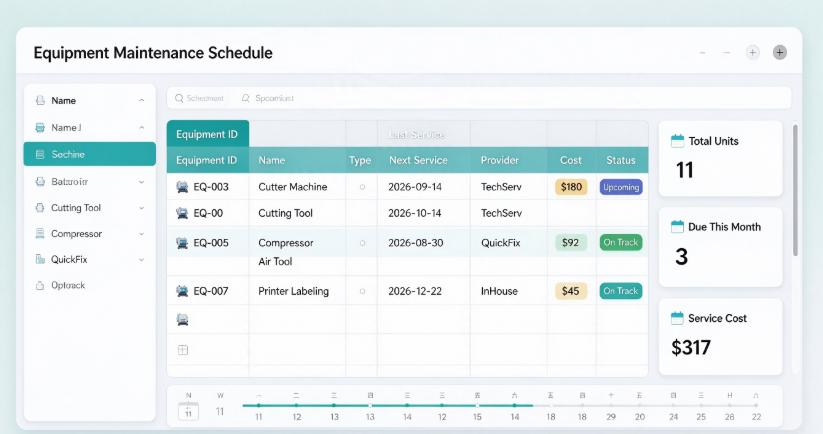Click the $317 Service Cost value
The width and height of the screenshot is (823, 434).
tap(691, 347)
